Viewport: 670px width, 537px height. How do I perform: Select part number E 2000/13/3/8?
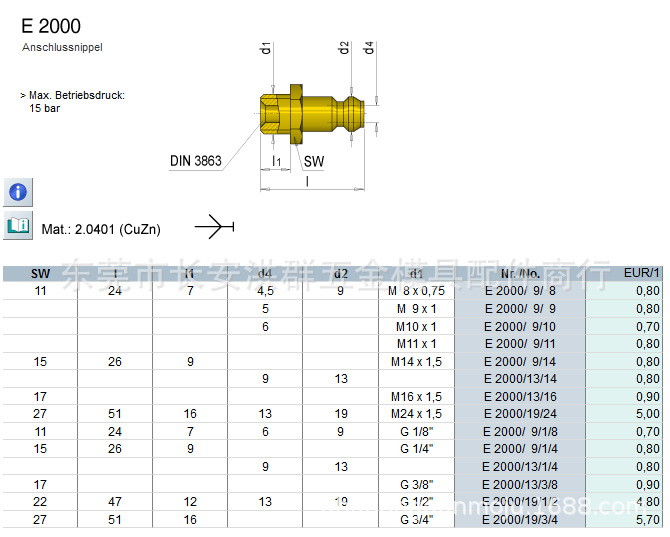pyautogui.click(x=520, y=485)
